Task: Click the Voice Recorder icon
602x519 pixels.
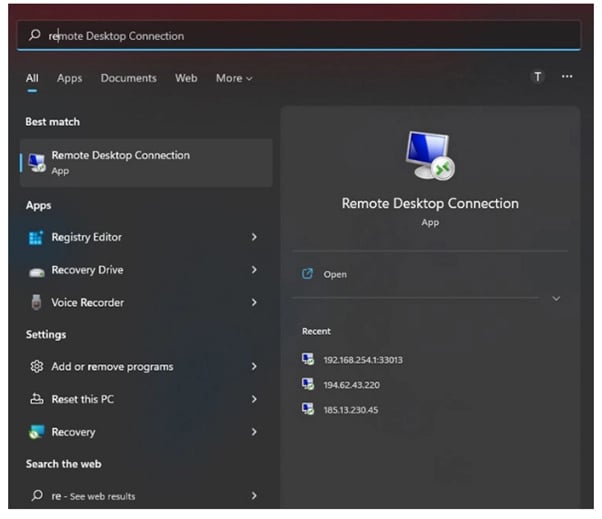Action: pos(36,302)
